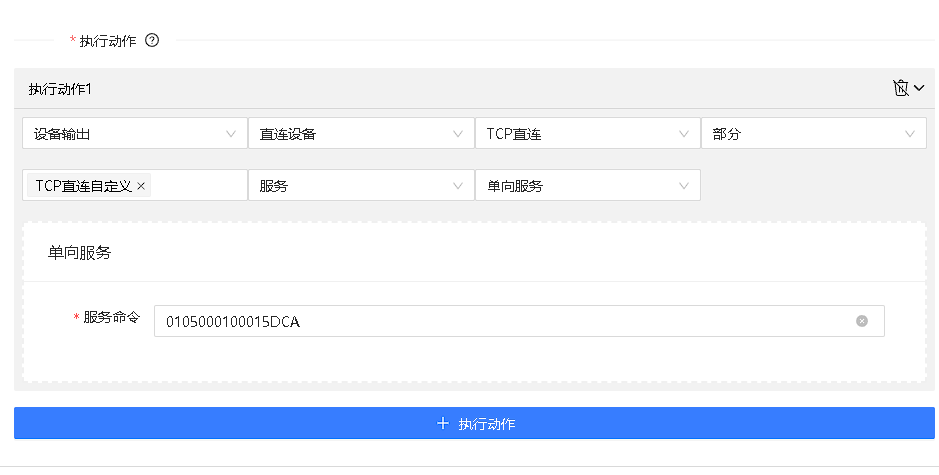Open the 部分 selection dropdown

(x=813, y=134)
